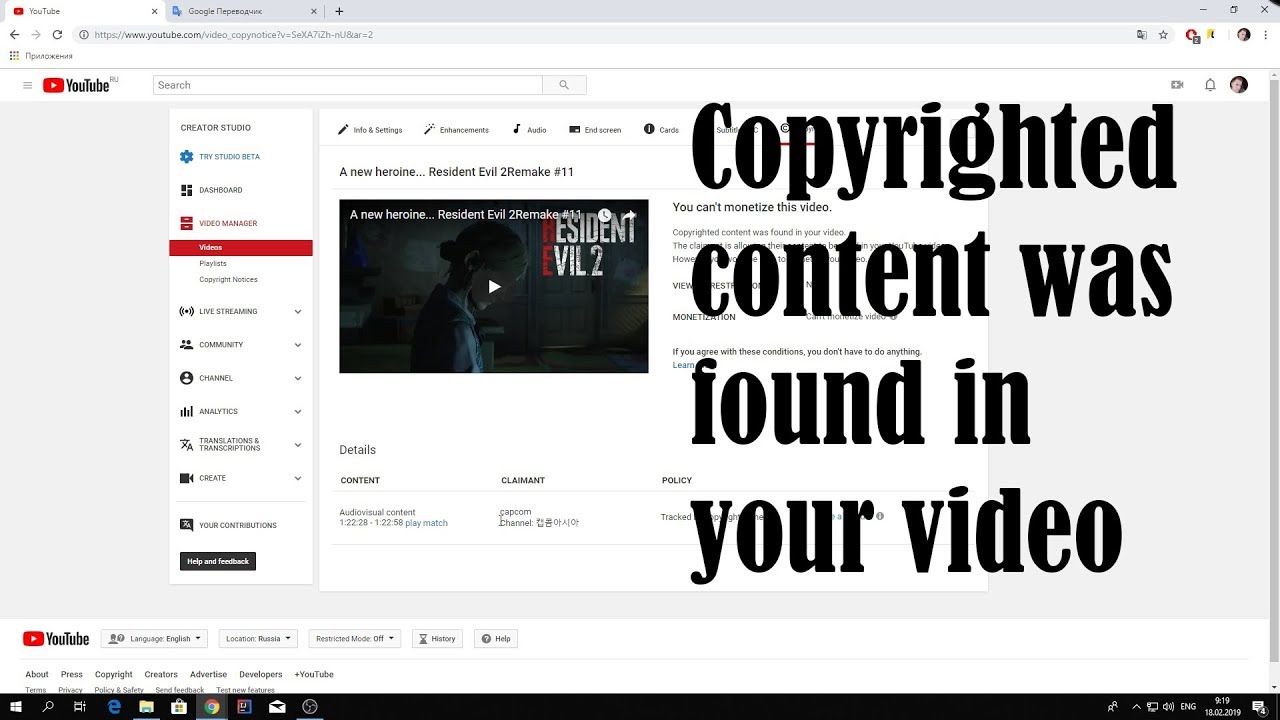Switch to the Enhancements tab
This screenshot has height=720, width=1280.
point(456,130)
